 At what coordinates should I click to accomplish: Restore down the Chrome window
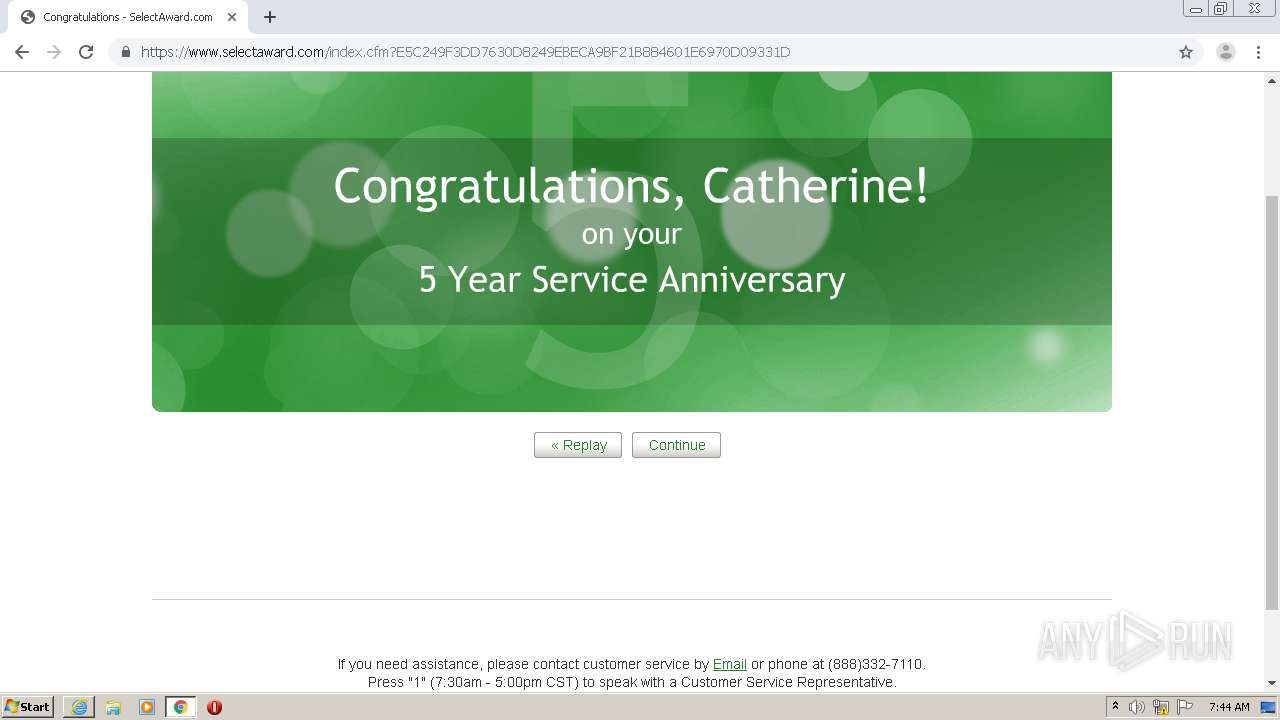click(1221, 8)
